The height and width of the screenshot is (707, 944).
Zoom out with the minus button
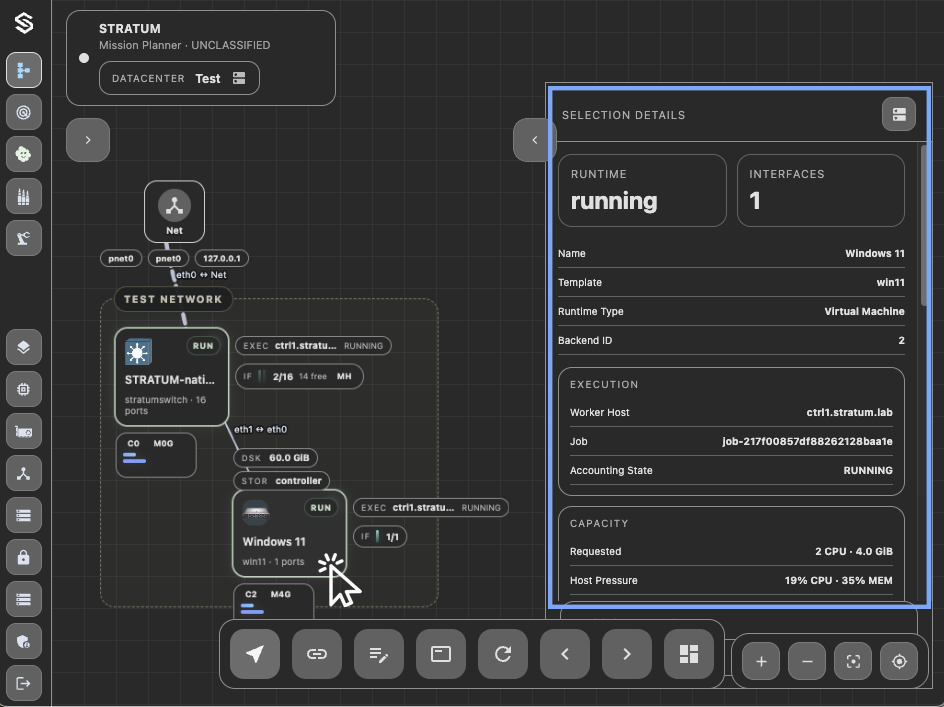tap(807, 661)
